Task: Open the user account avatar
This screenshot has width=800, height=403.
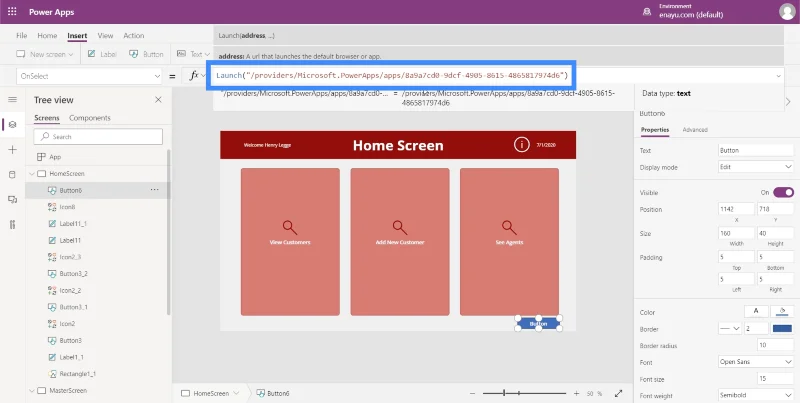Action: tap(787, 12)
